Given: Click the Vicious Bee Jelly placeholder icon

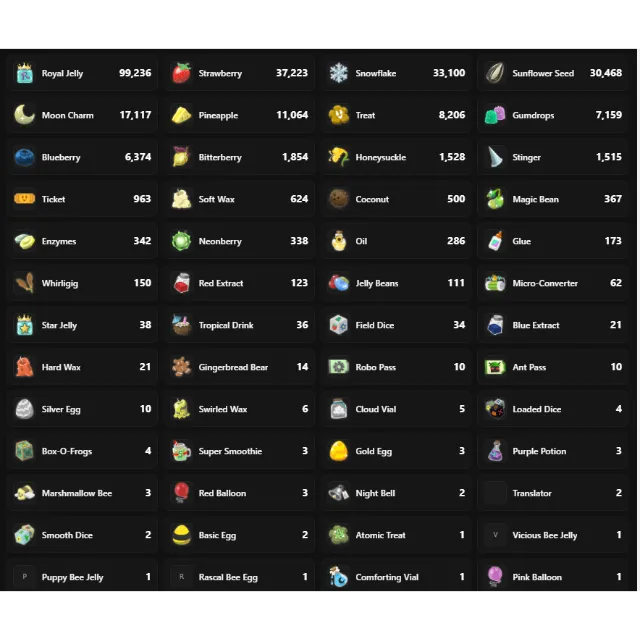Looking at the screenshot, I should [495, 535].
